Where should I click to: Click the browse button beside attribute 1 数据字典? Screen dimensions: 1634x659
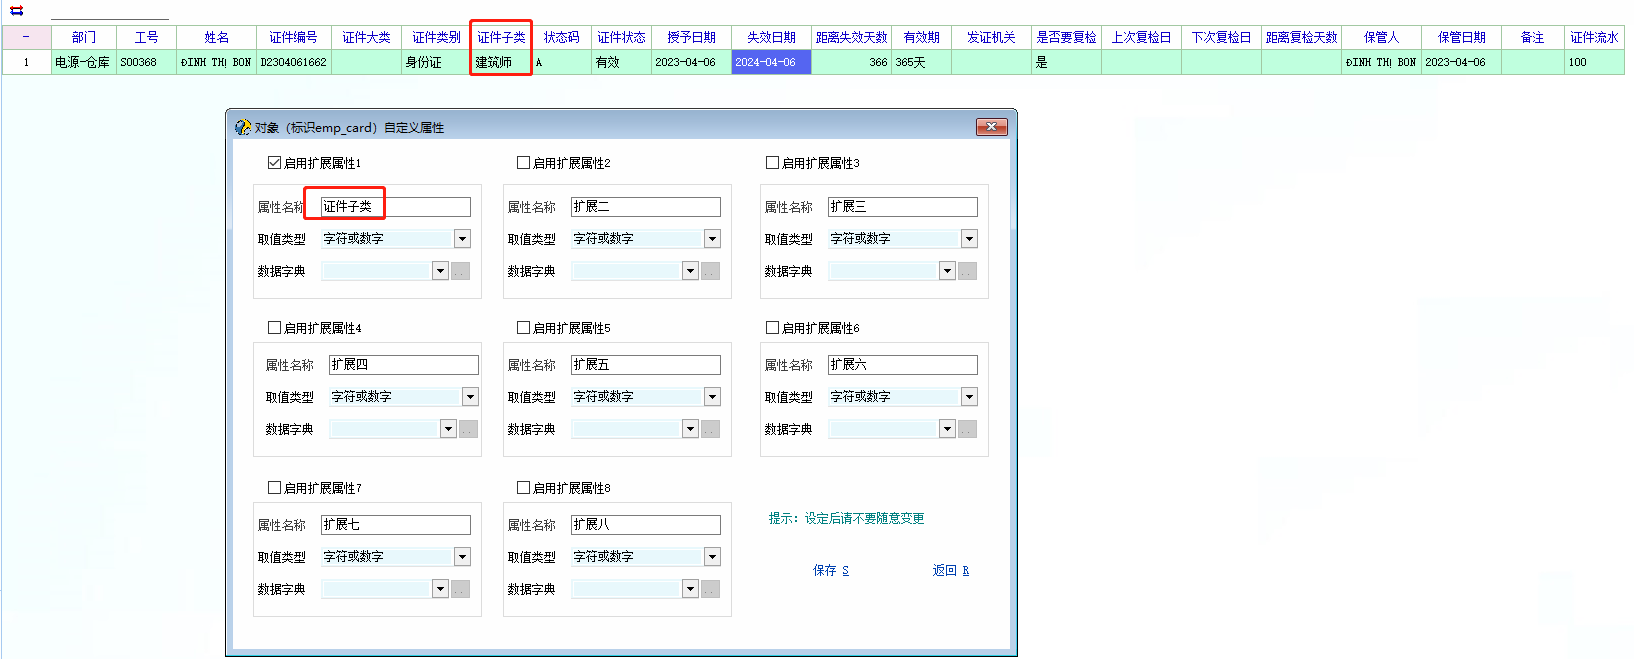pyautogui.click(x=460, y=271)
